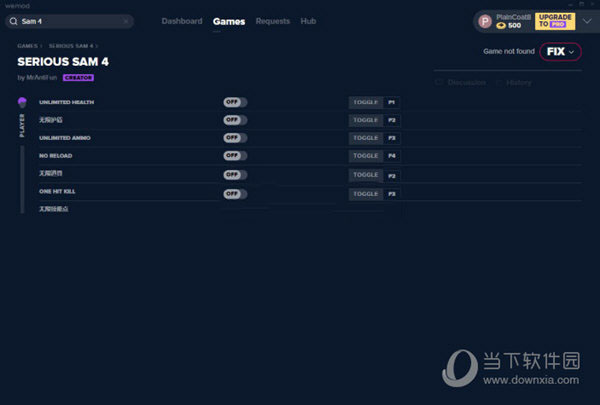Change the hotkey box for Unlimited Ammo
The image size is (600, 405).
391,138
